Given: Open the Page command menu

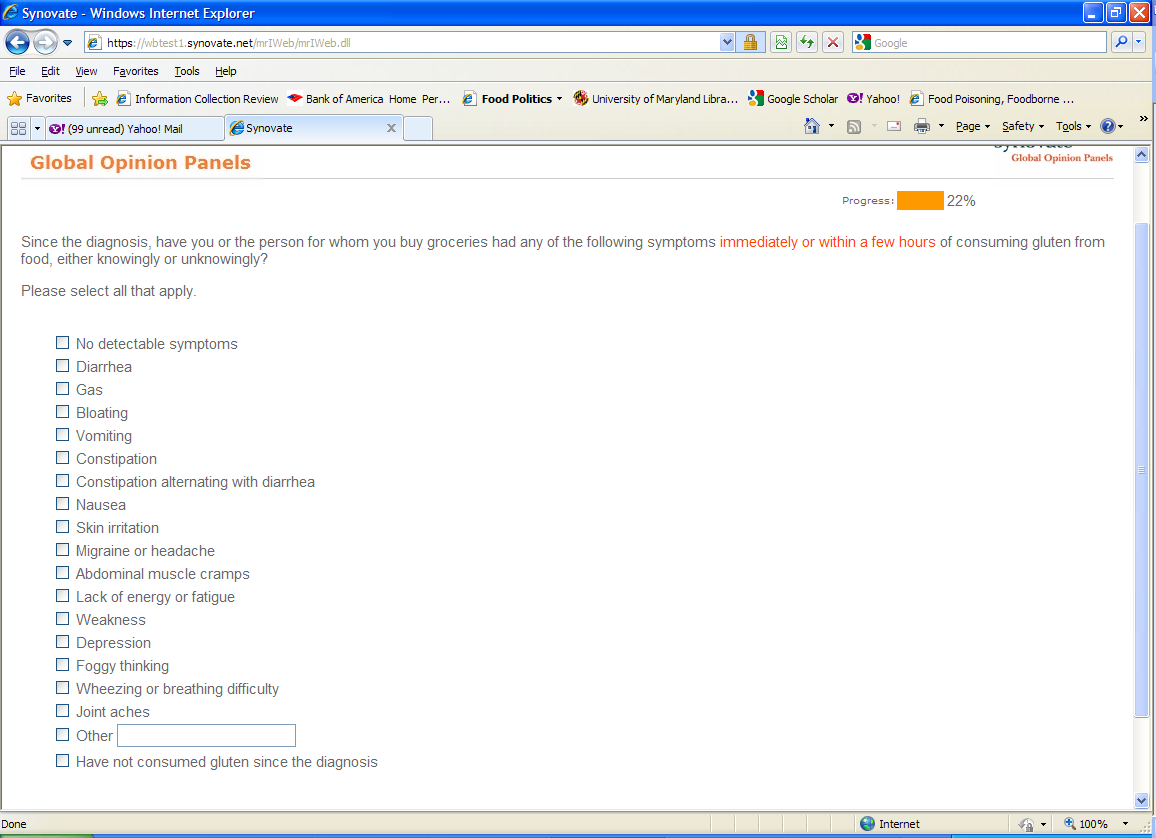Looking at the screenshot, I should point(972,126).
